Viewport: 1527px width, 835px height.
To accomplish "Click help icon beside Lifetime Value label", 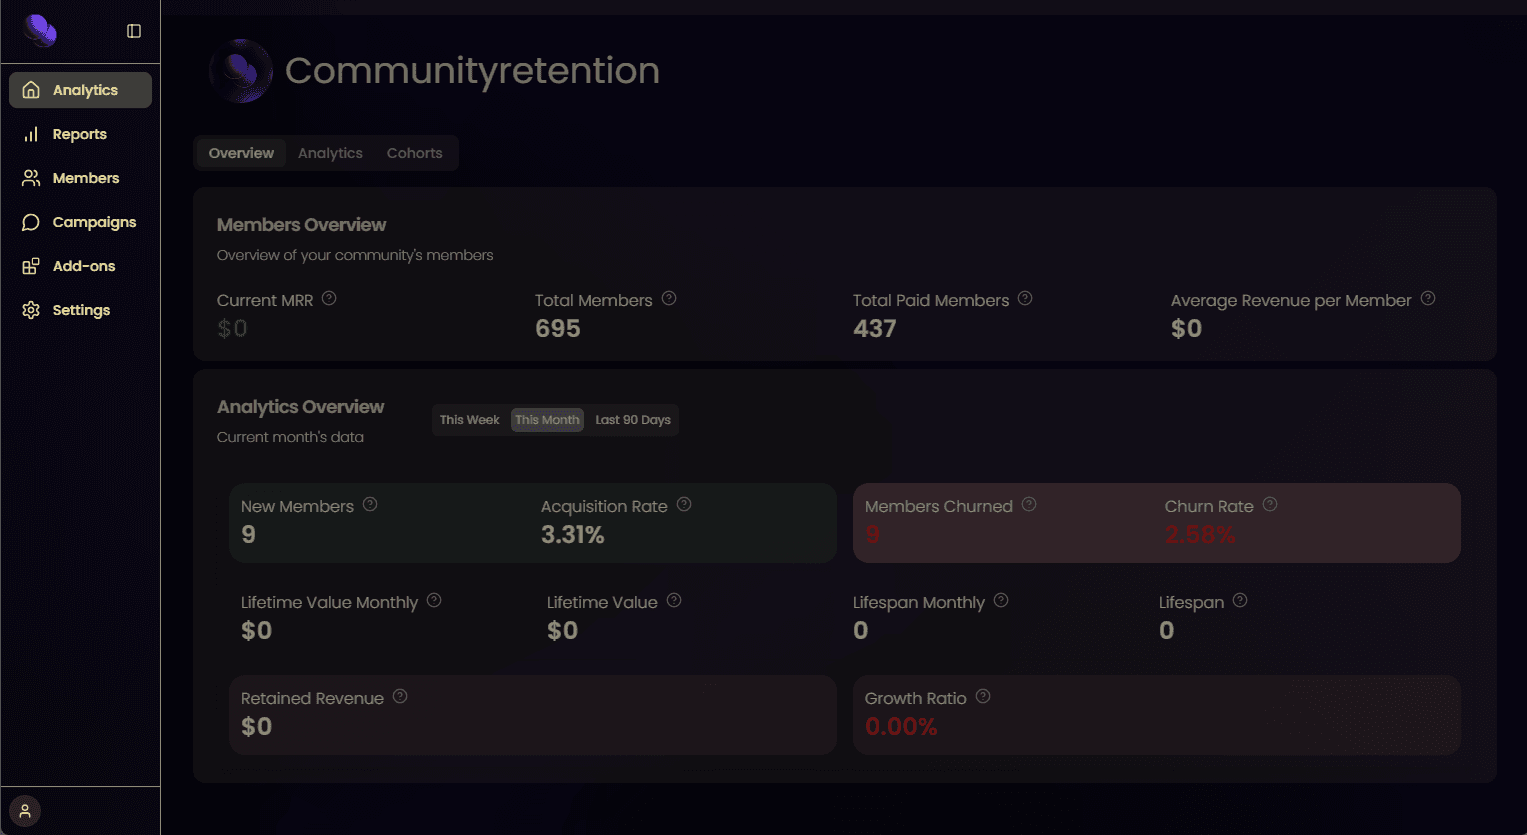I will tap(674, 600).
